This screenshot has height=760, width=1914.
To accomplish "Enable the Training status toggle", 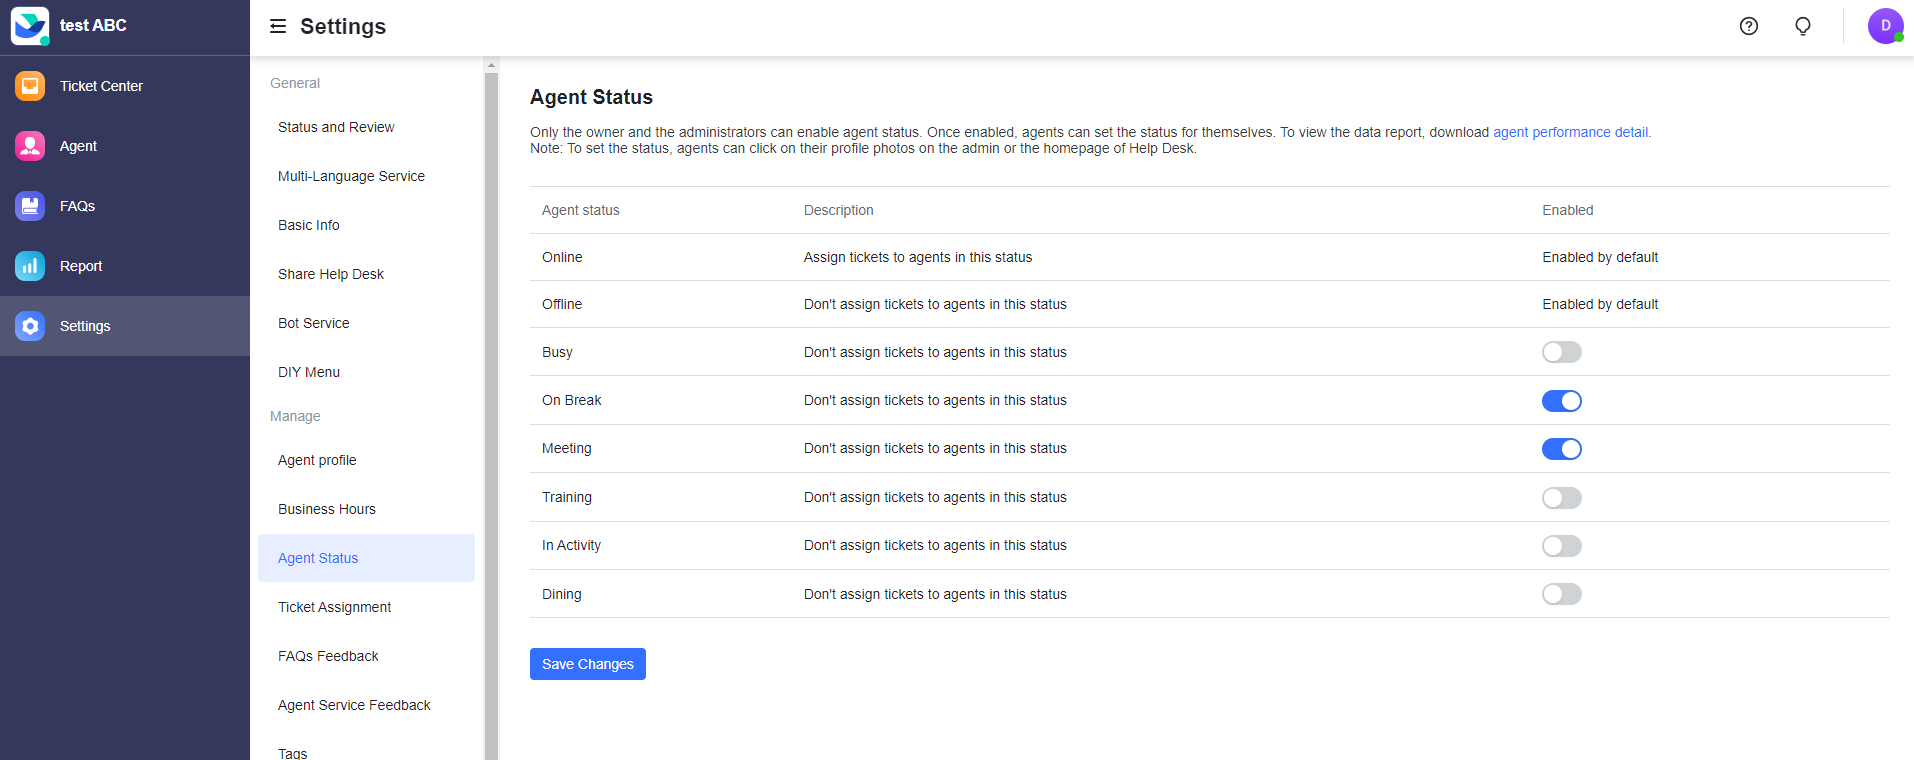I will (1561, 498).
